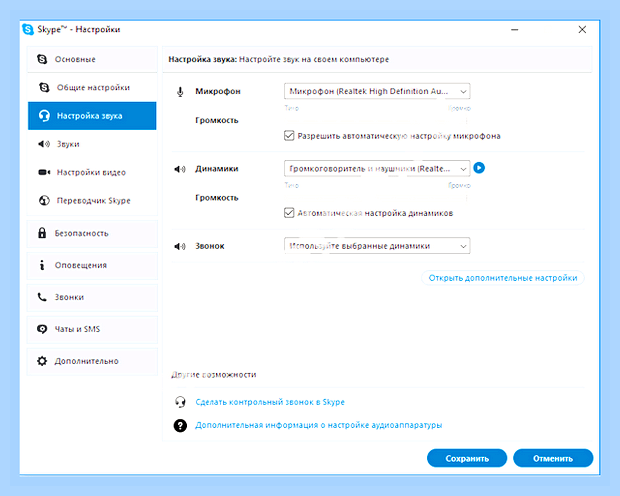Save settings with Сохранить button
Viewport: 620px width, 496px height.
467,458
